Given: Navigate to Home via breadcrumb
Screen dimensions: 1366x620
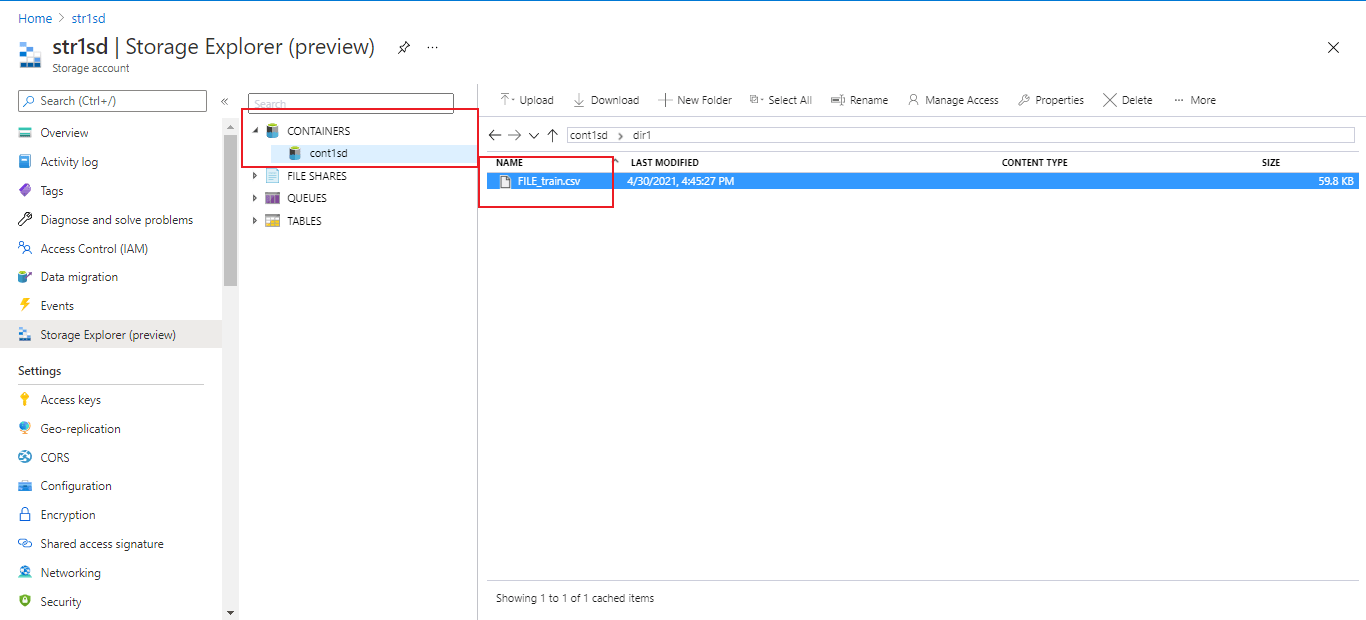Looking at the screenshot, I should tap(35, 17).
